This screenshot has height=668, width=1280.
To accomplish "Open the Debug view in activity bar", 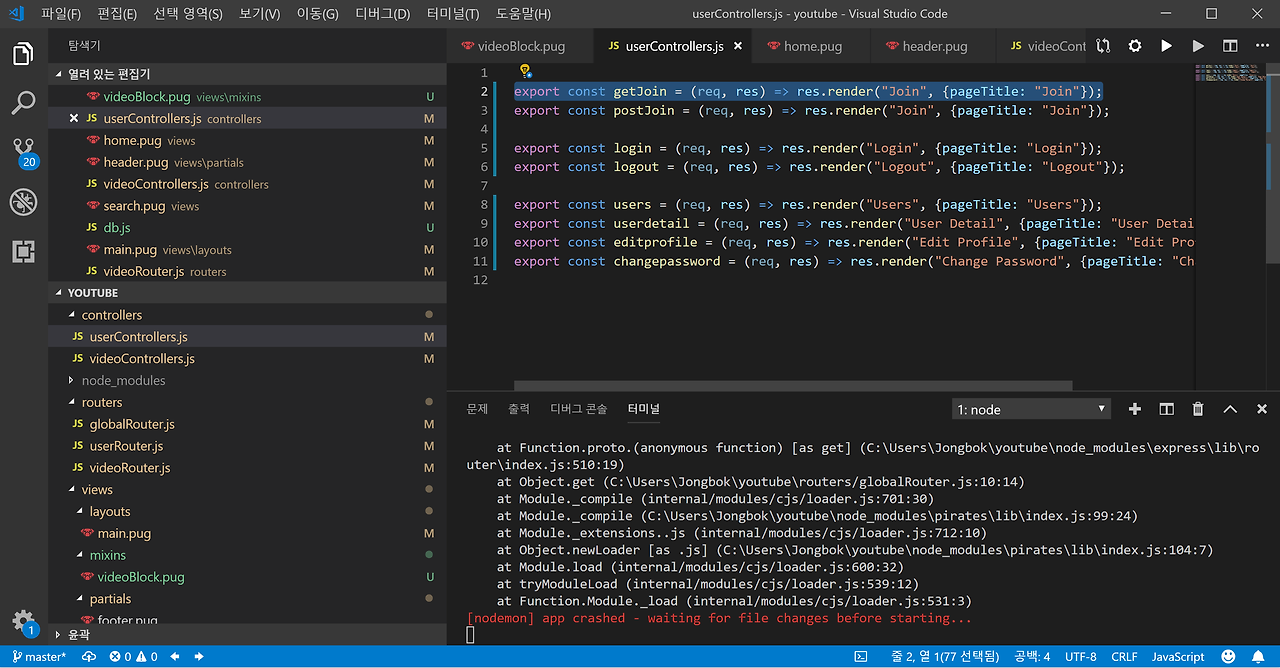I will point(23,202).
